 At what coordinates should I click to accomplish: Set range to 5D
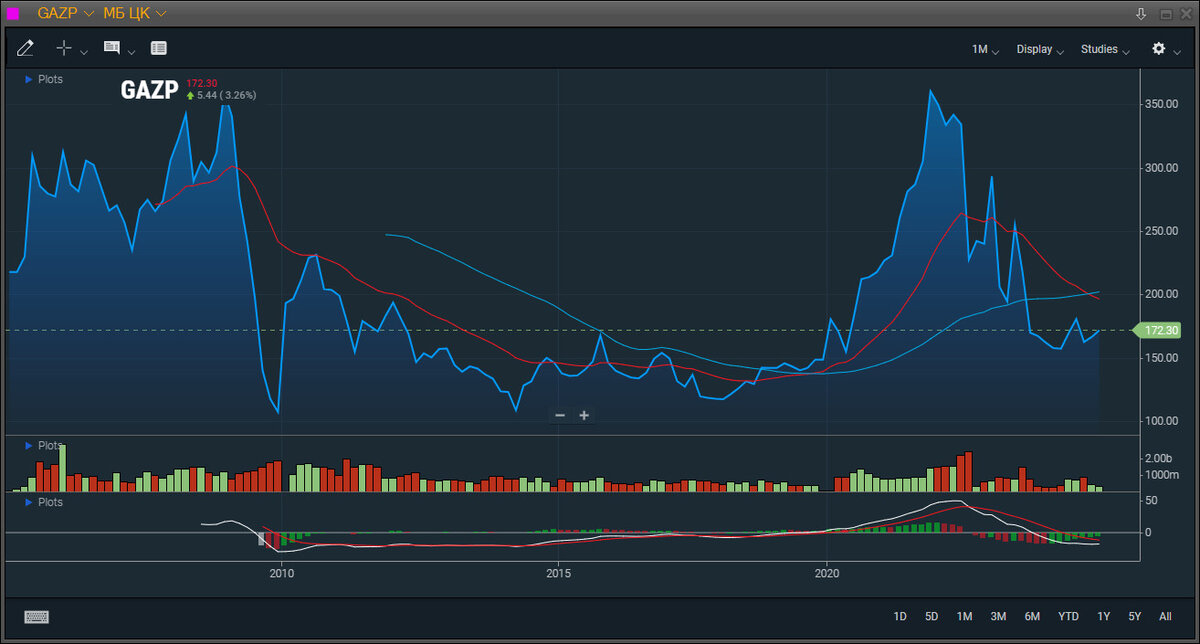pos(931,616)
